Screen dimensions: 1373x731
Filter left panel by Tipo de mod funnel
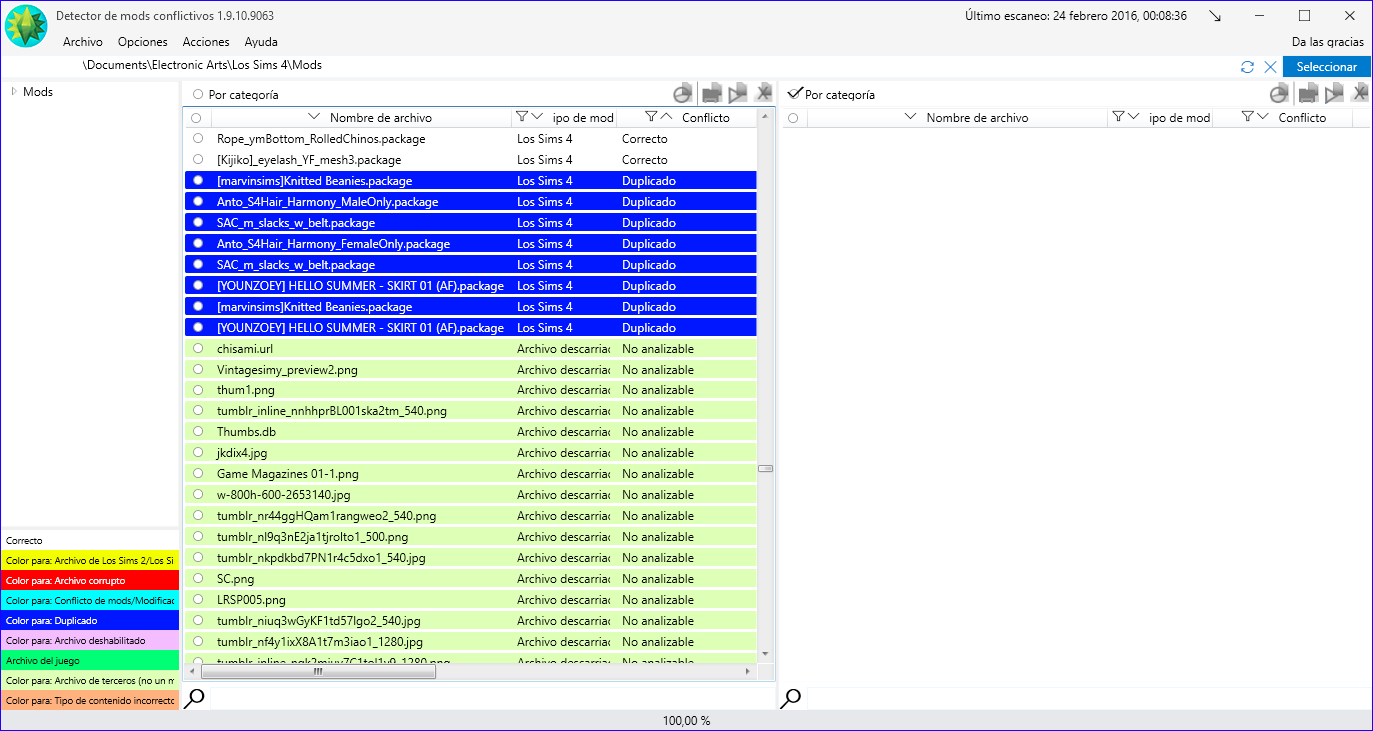point(521,117)
